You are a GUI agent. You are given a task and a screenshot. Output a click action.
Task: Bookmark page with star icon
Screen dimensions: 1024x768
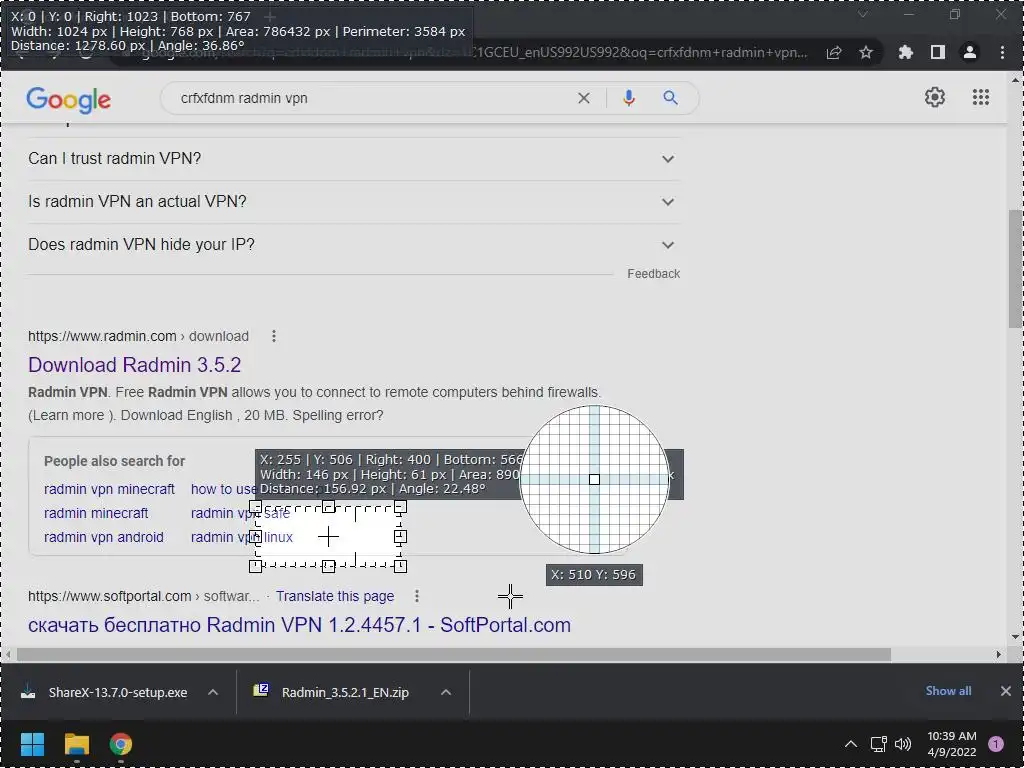click(x=866, y=52)
